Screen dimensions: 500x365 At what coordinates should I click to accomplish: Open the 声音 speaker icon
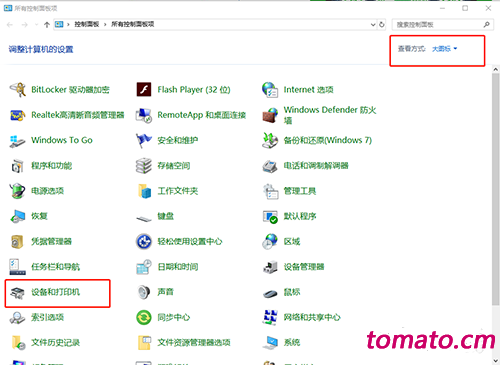[x=144, y=292]
